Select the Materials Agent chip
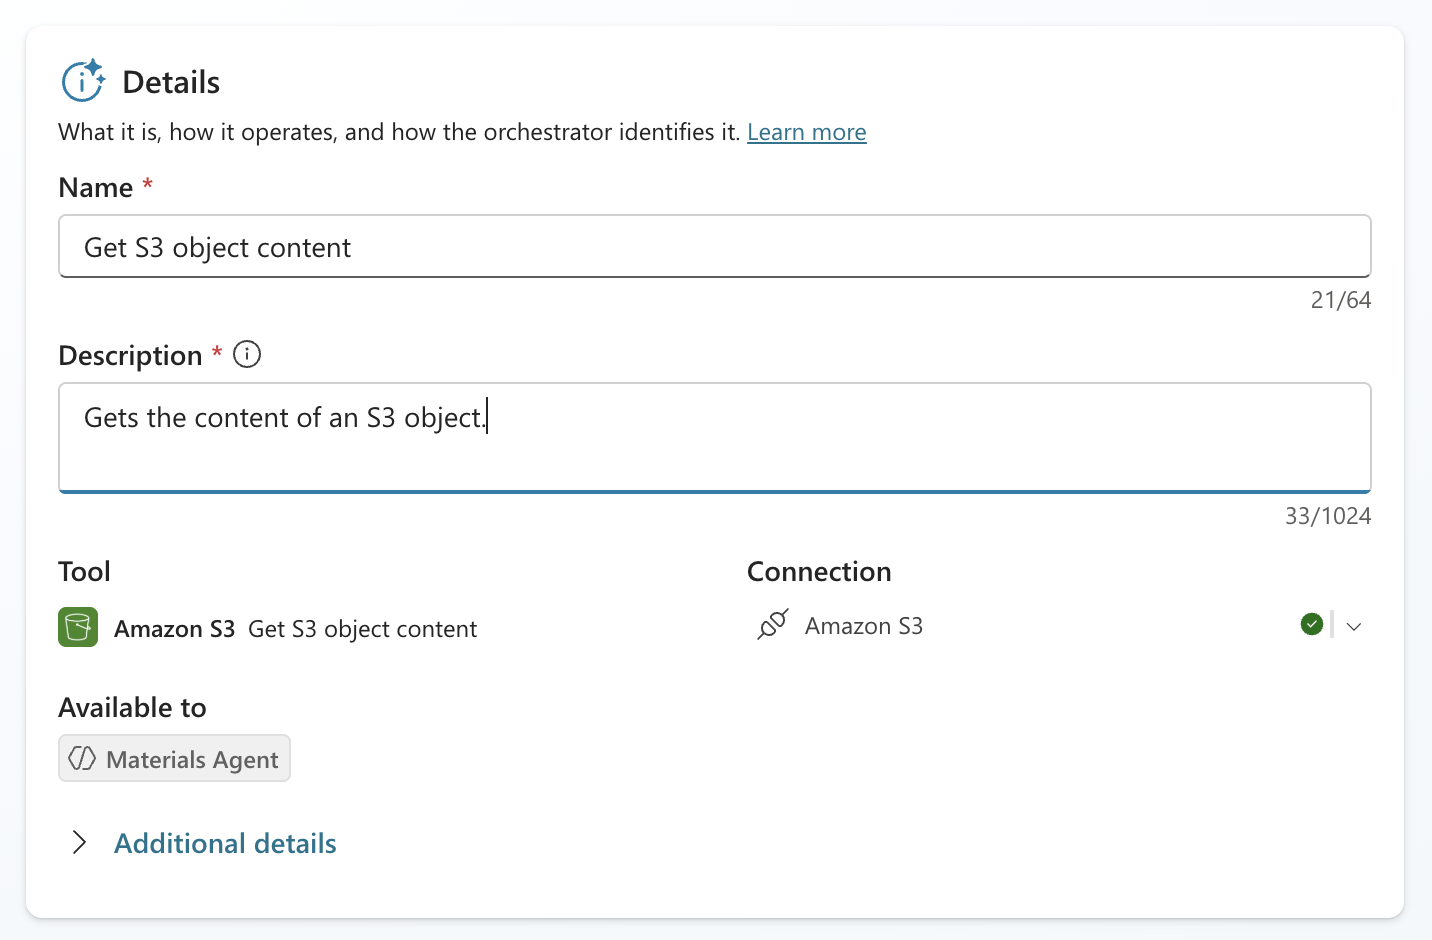This screenshot has width=1432, height=940. pyautogui.click(x=174, y=758)
